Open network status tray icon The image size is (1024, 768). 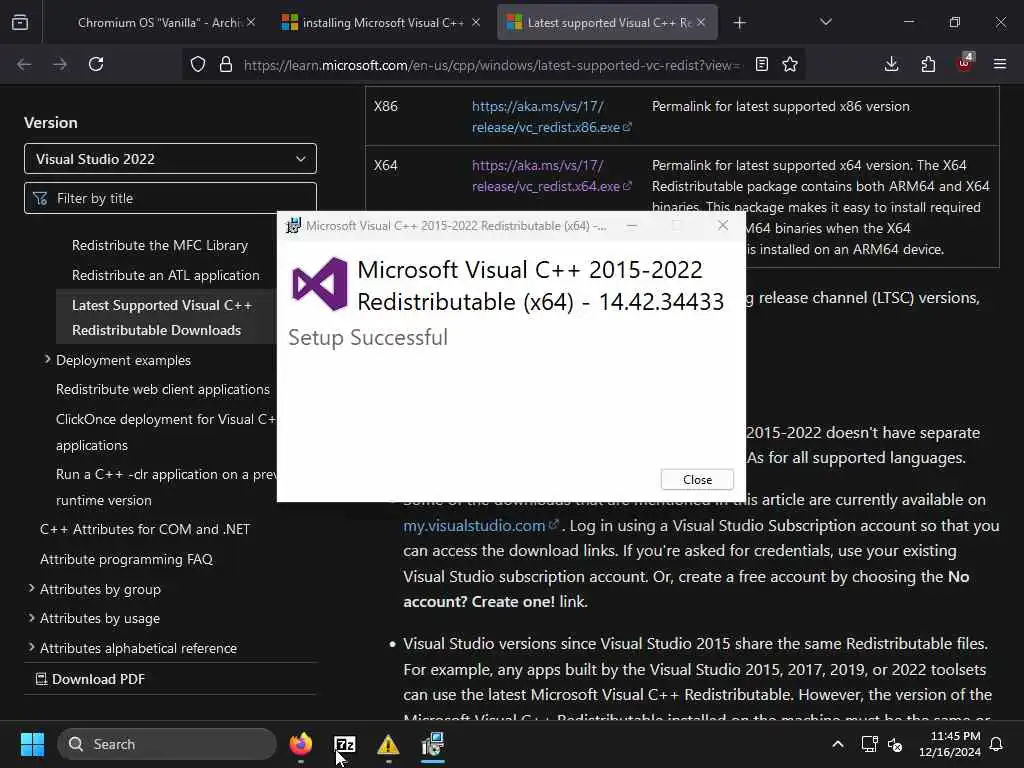869,744
